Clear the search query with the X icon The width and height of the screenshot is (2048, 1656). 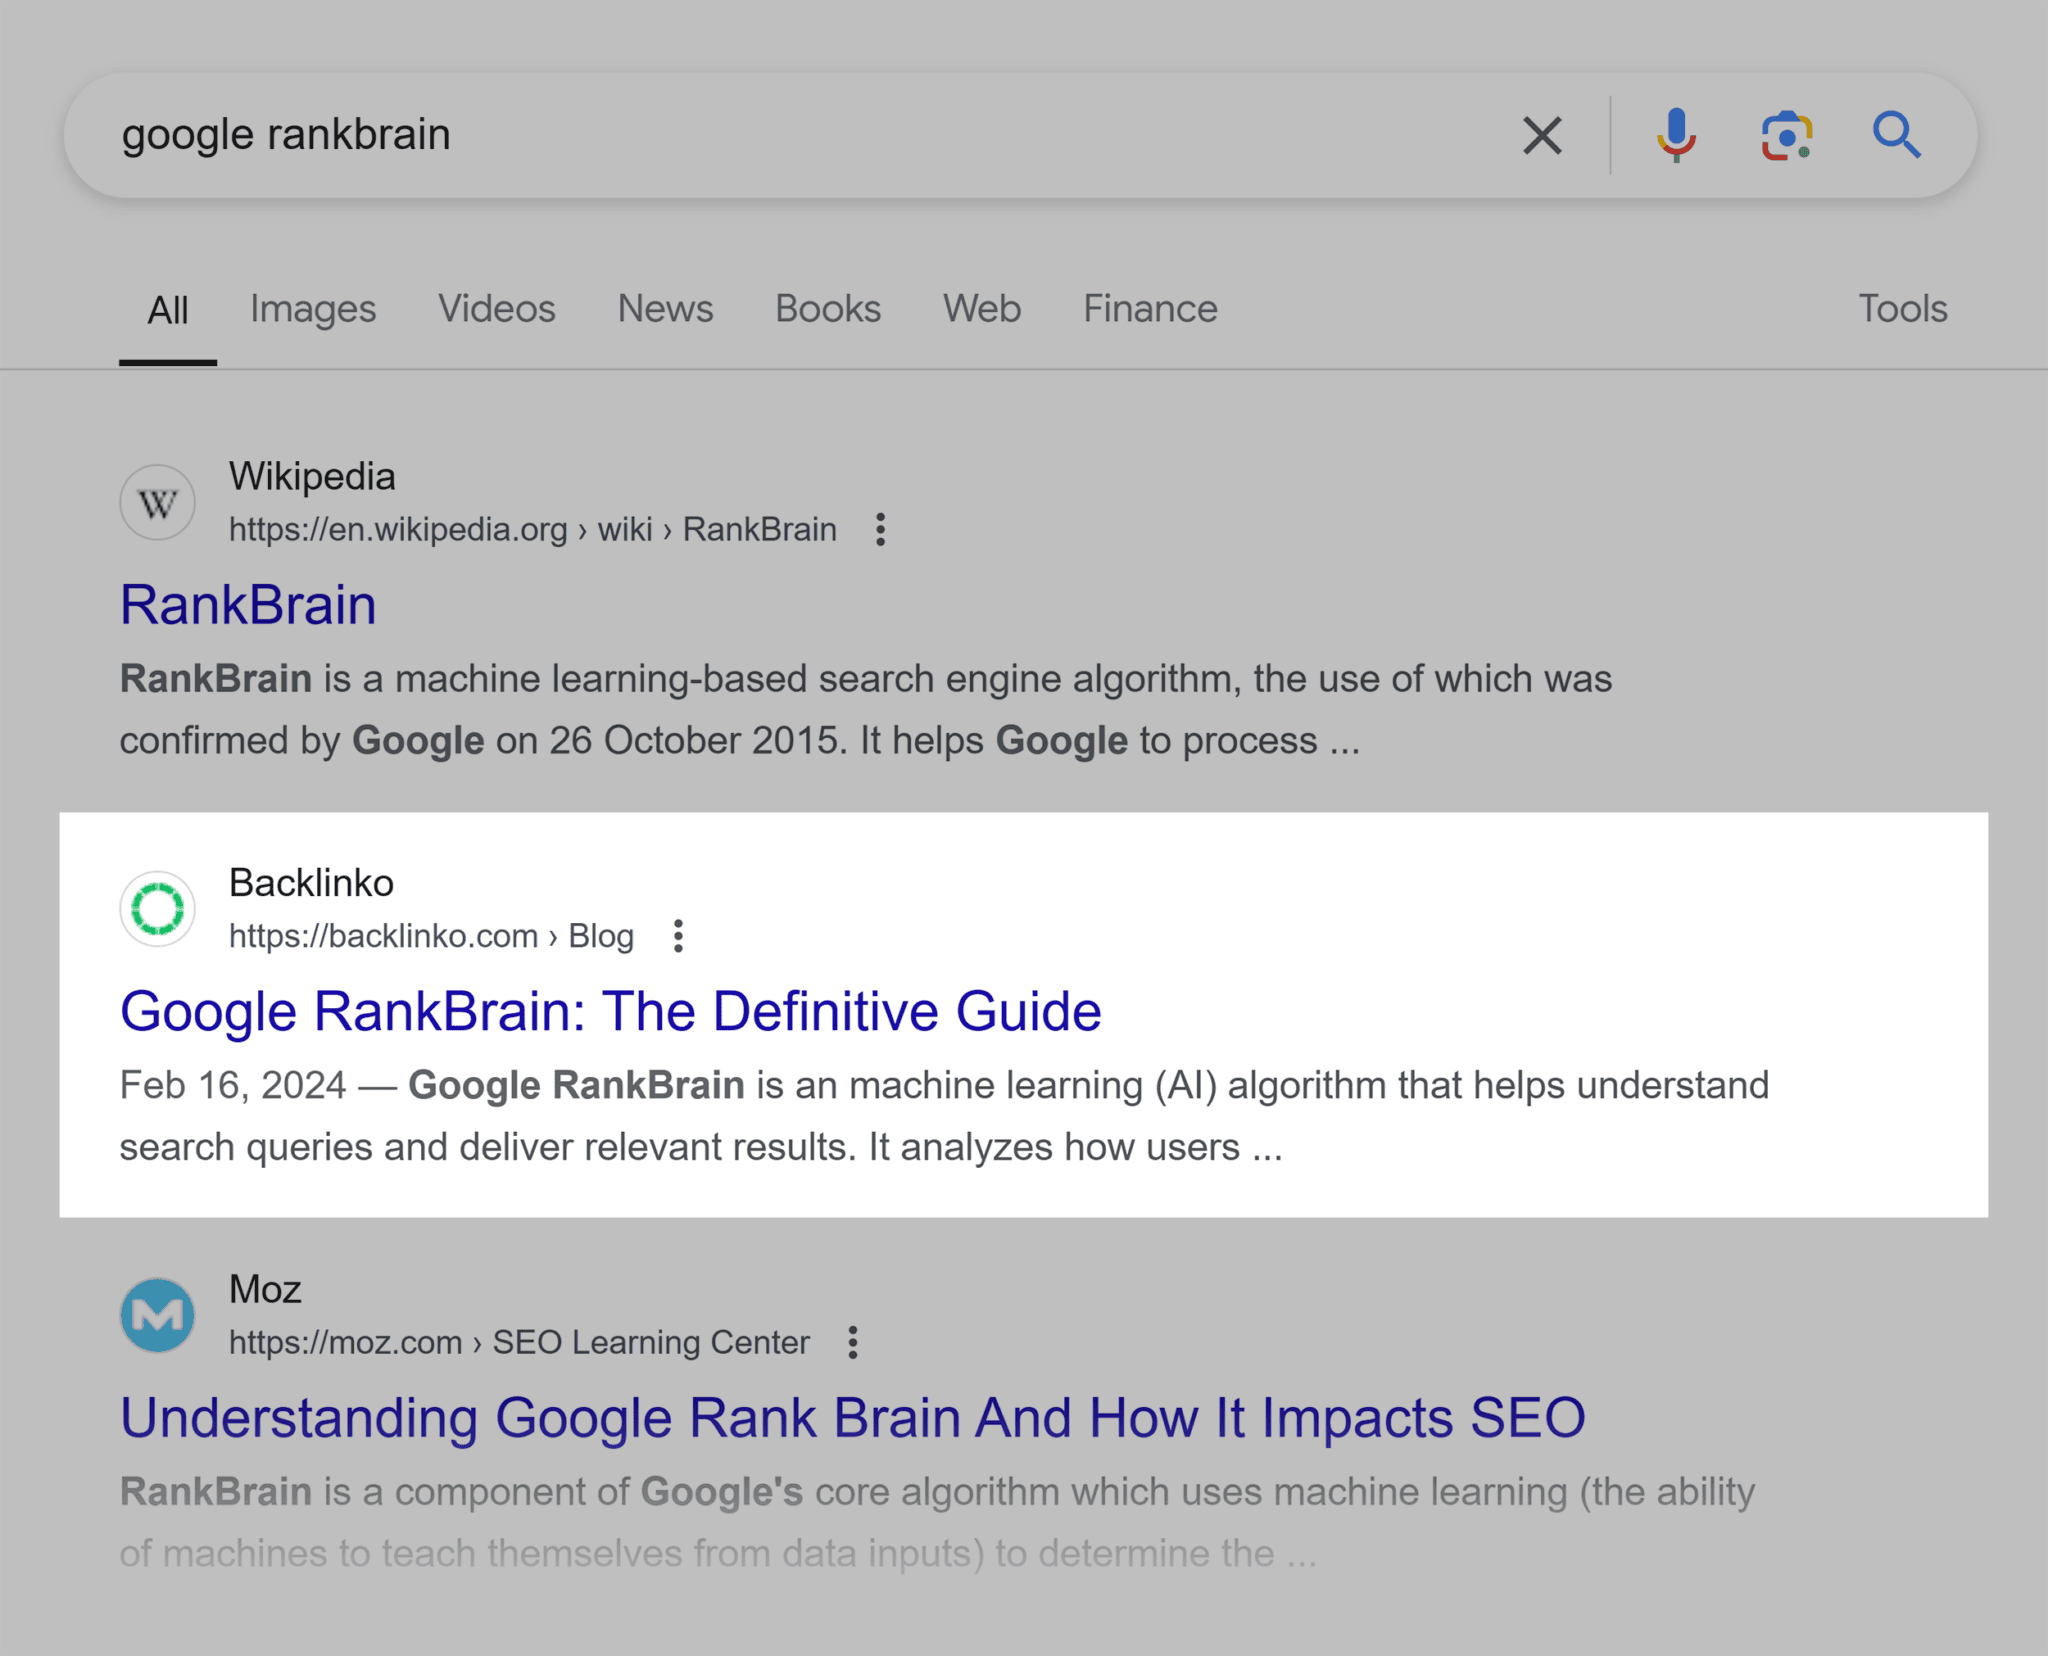tap(1542, 135)
